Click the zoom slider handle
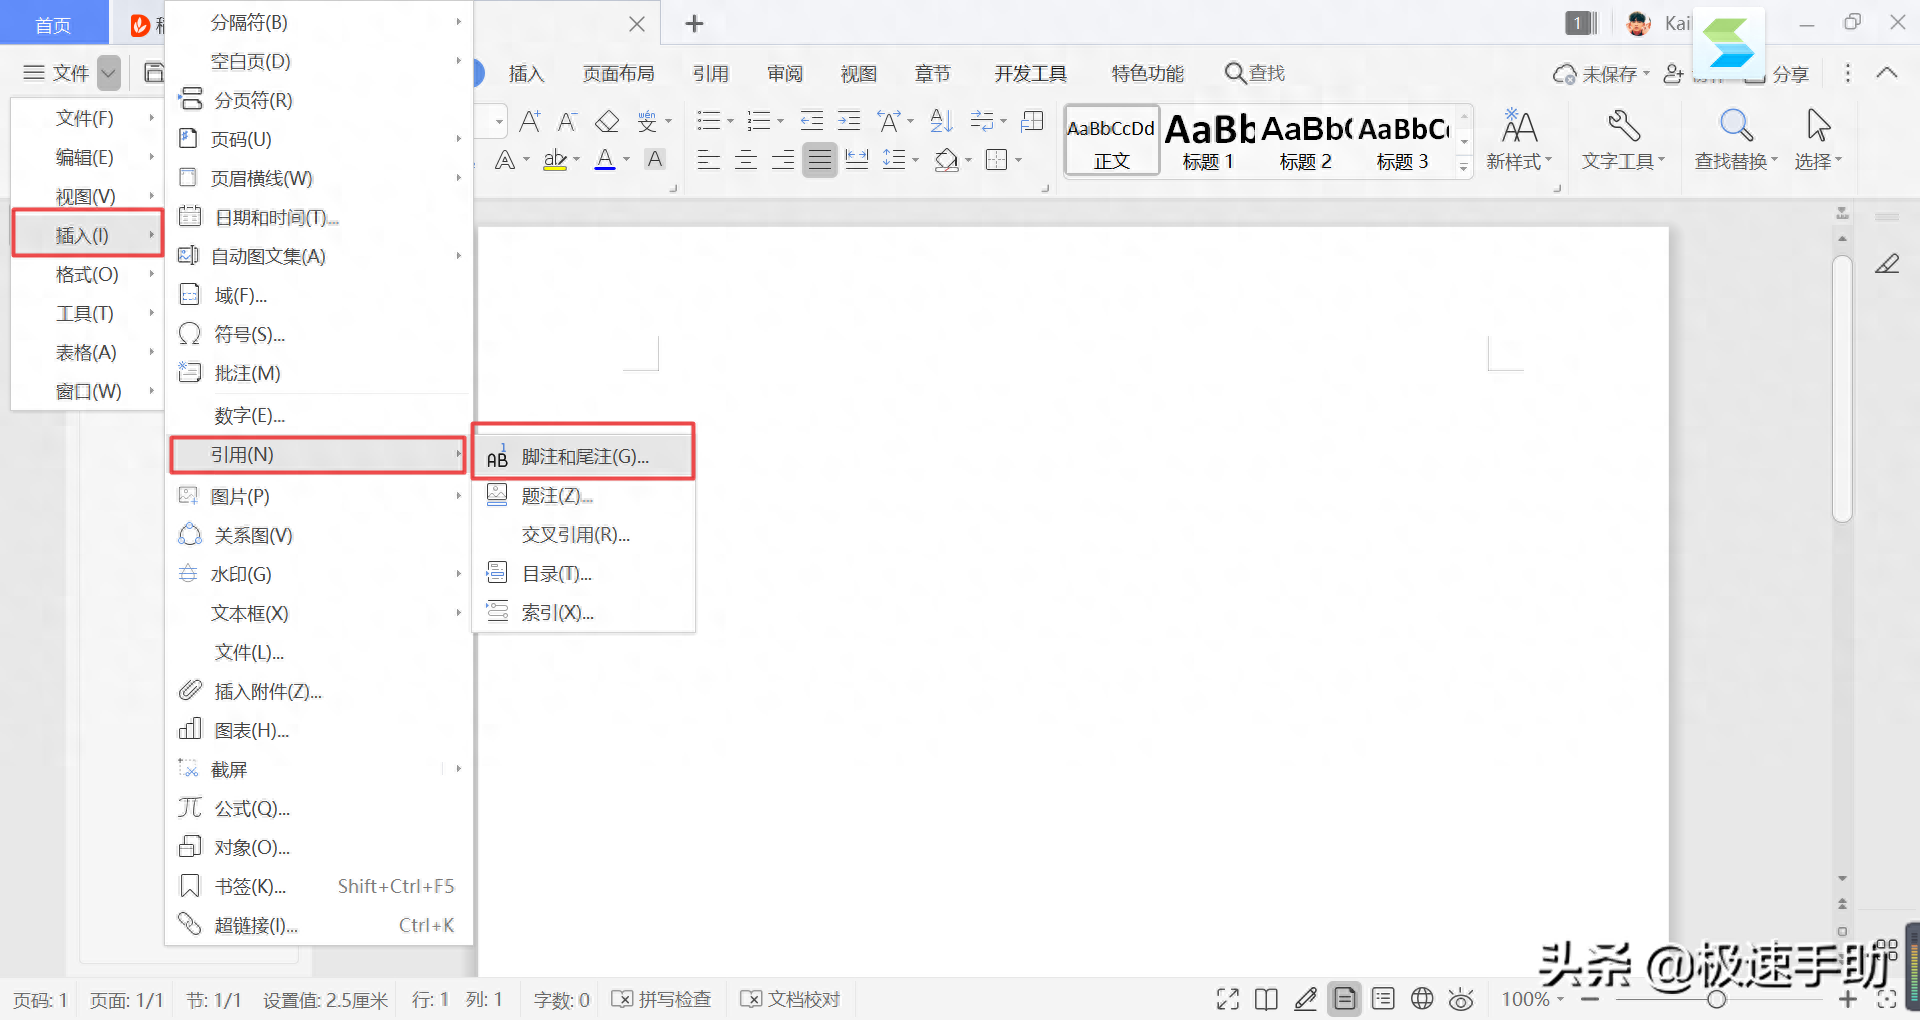The image size is (1920, 1020). tap(1717, 999)
